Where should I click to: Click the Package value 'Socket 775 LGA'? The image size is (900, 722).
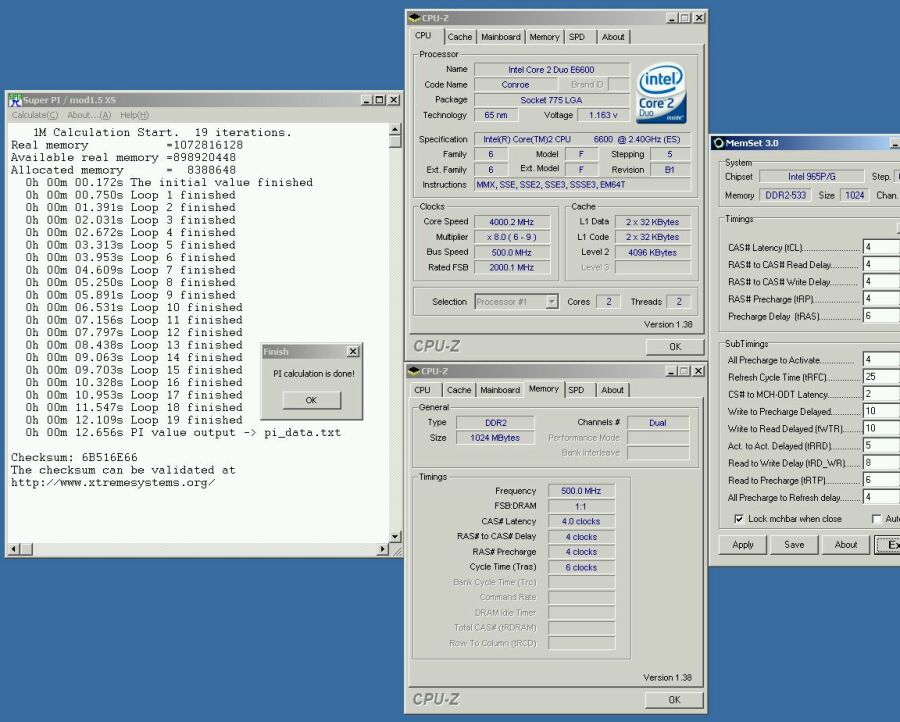(x=551, y=100)
